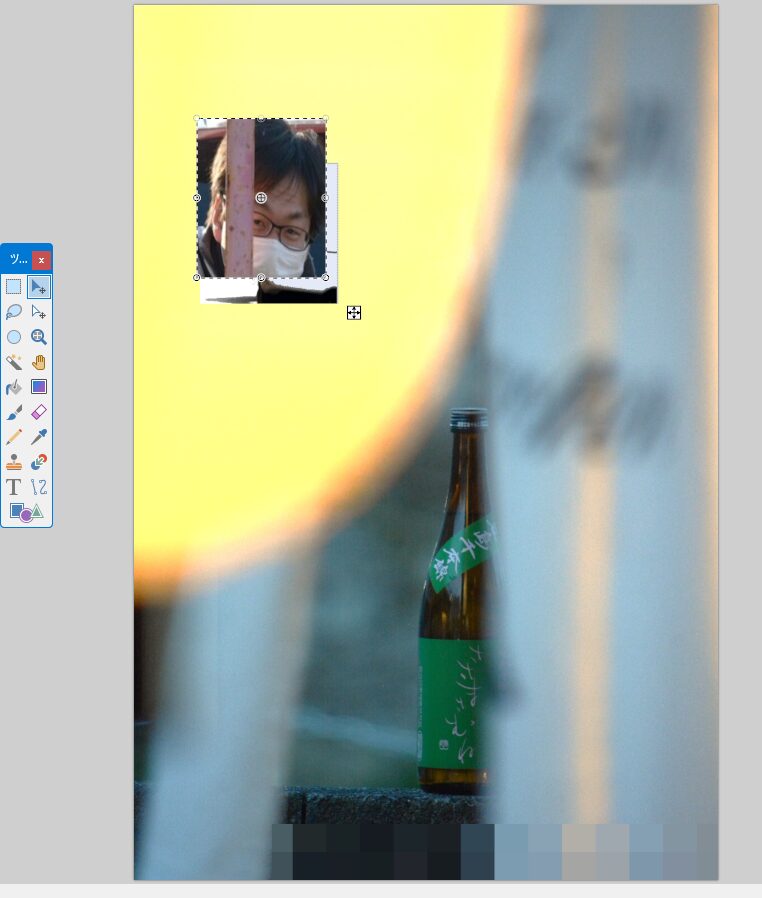762x898 pixels.
Task: Pick the Paintbrush tool
Action: pos(14,412)
